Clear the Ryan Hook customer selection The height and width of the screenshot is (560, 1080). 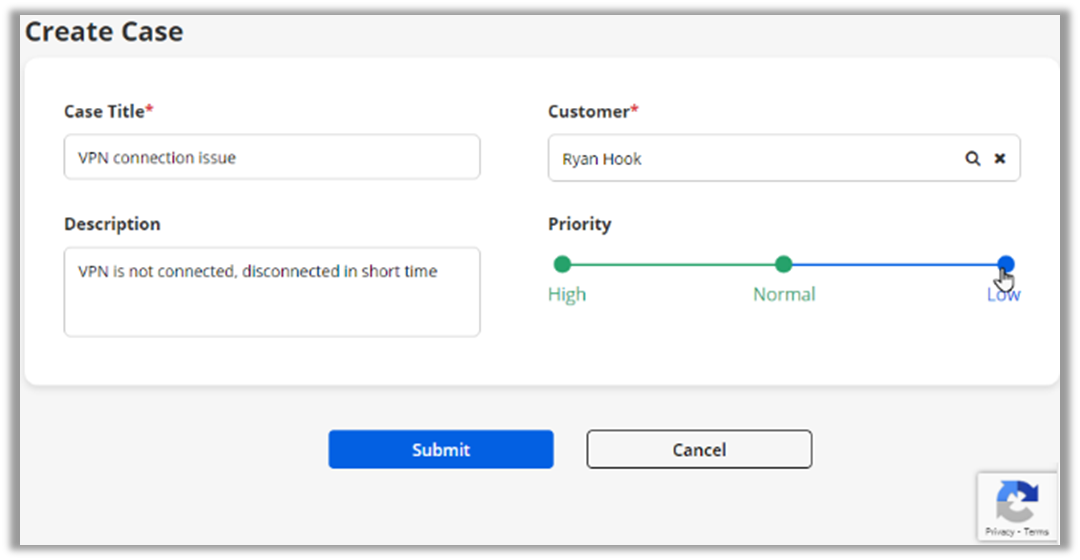point(999,159)
